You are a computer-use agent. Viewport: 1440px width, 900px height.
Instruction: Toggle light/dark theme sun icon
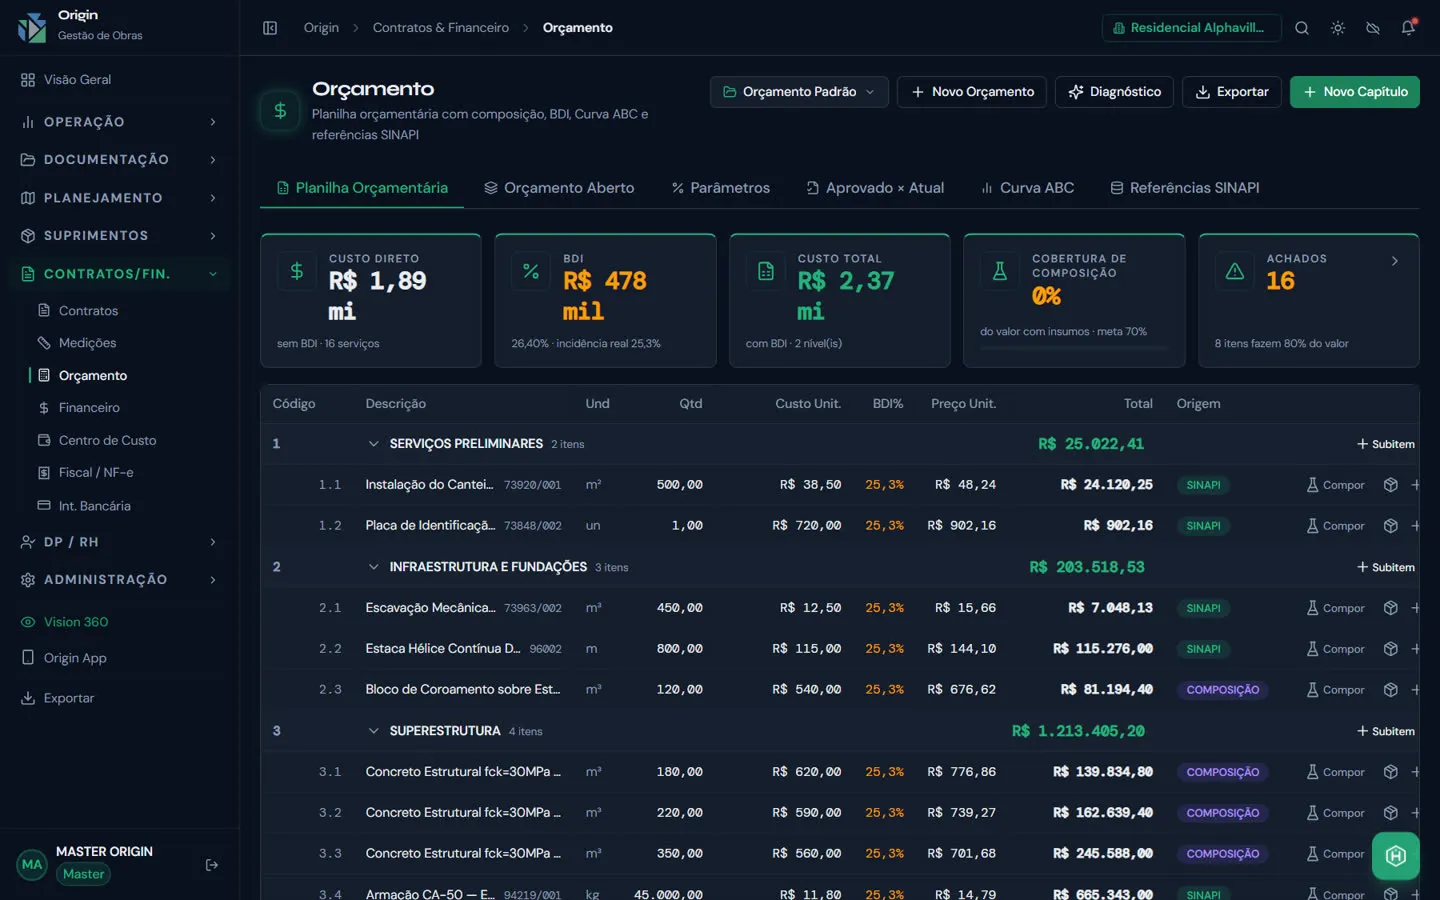1338,28
